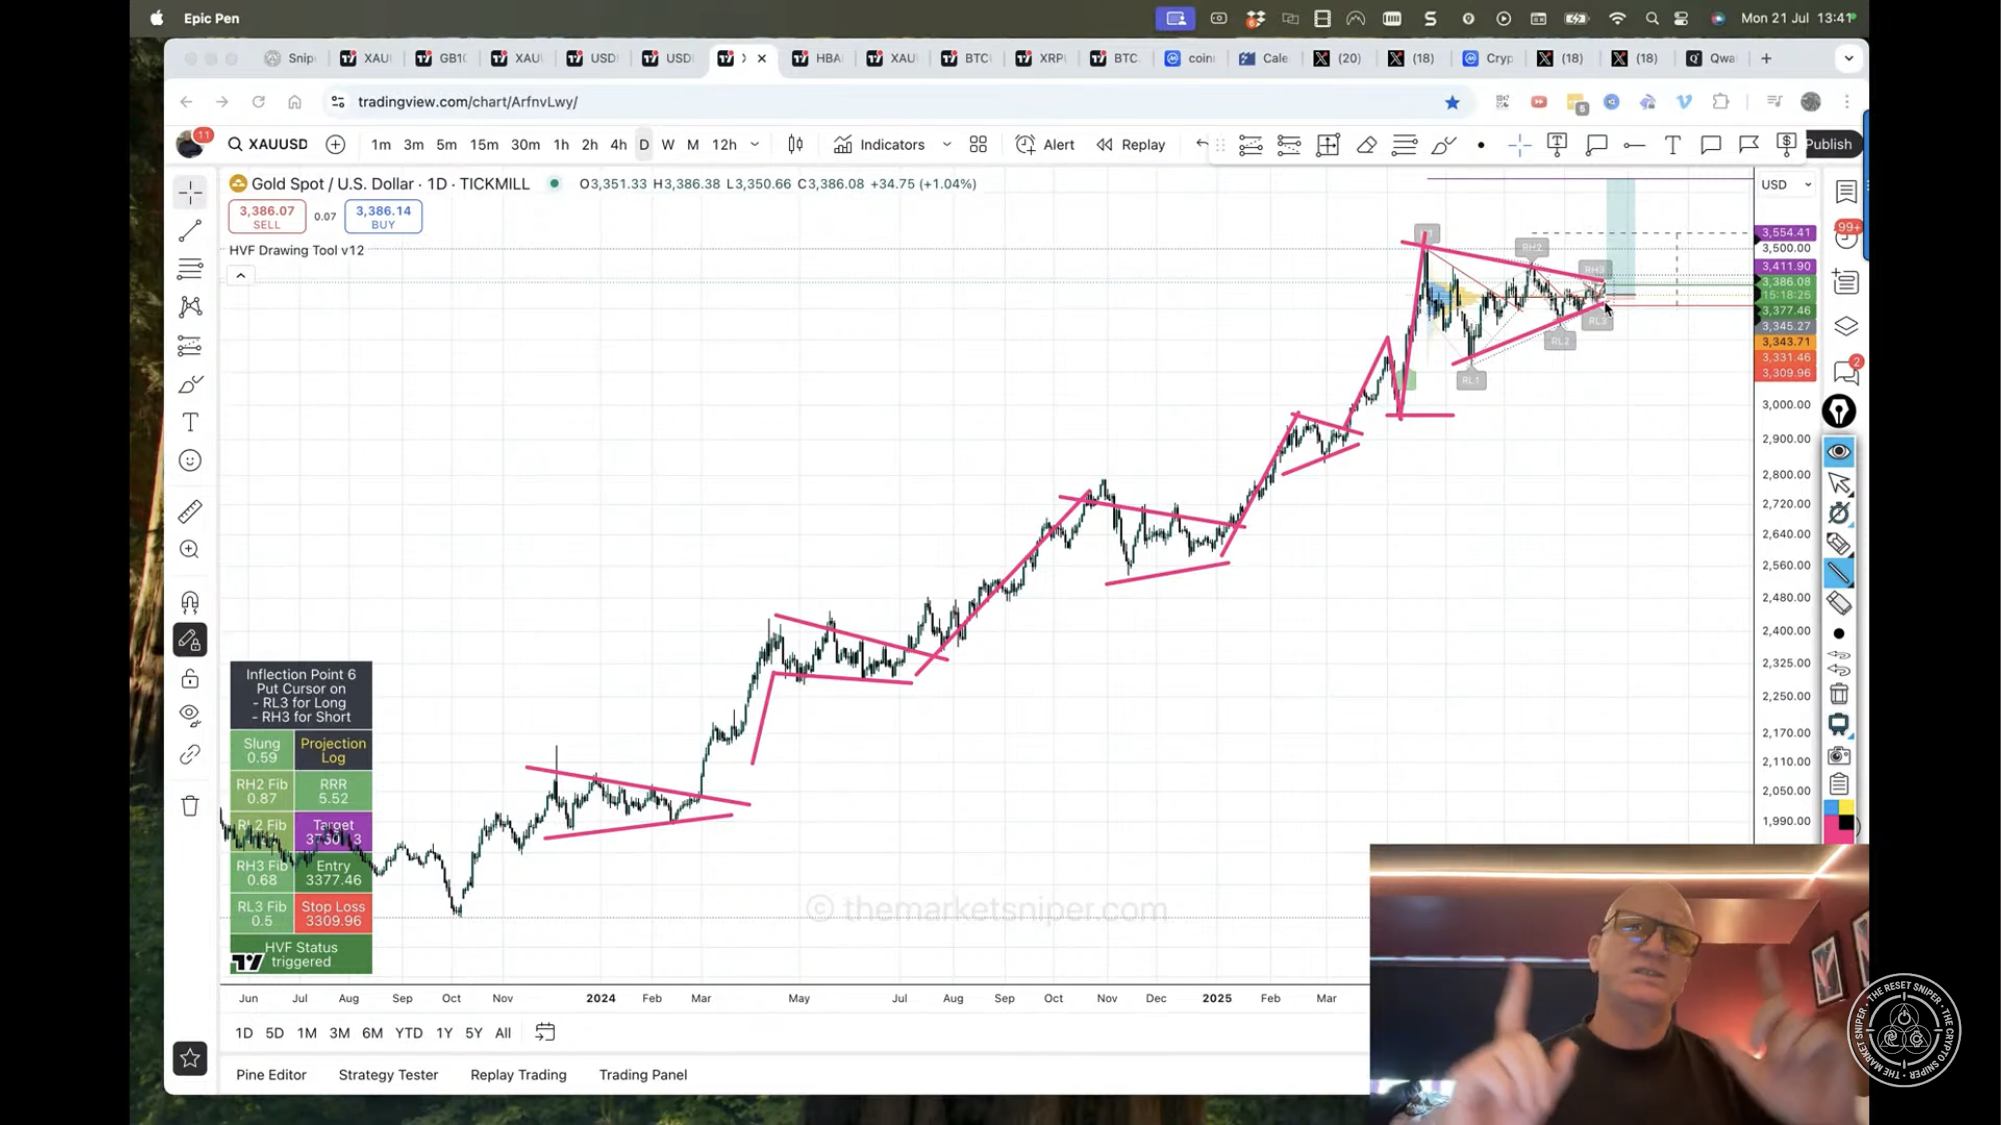Create an Alert
The width and height of the screenshot is (2001, 1125).
(x=1045, y=144)
